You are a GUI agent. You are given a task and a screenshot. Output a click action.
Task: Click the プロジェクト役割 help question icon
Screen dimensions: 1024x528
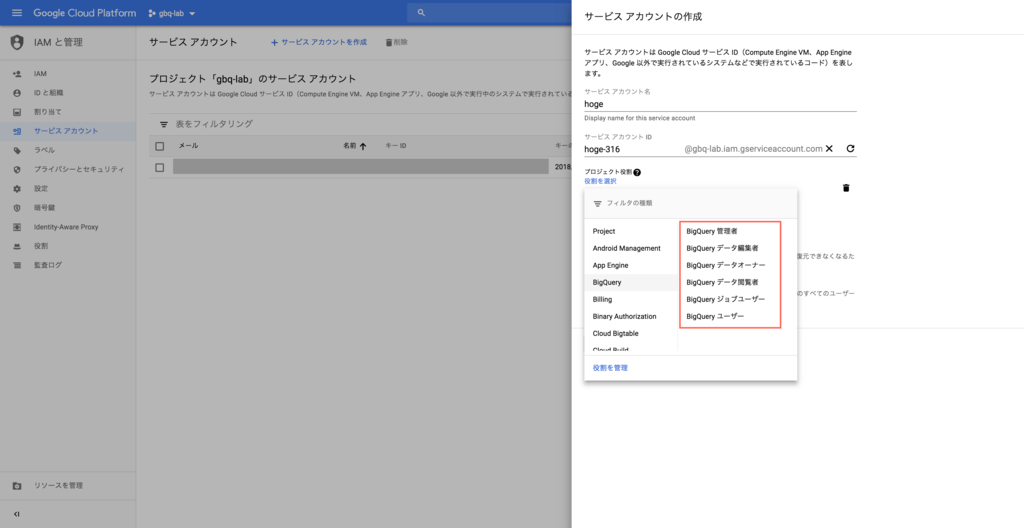click(x=637, y=173)
